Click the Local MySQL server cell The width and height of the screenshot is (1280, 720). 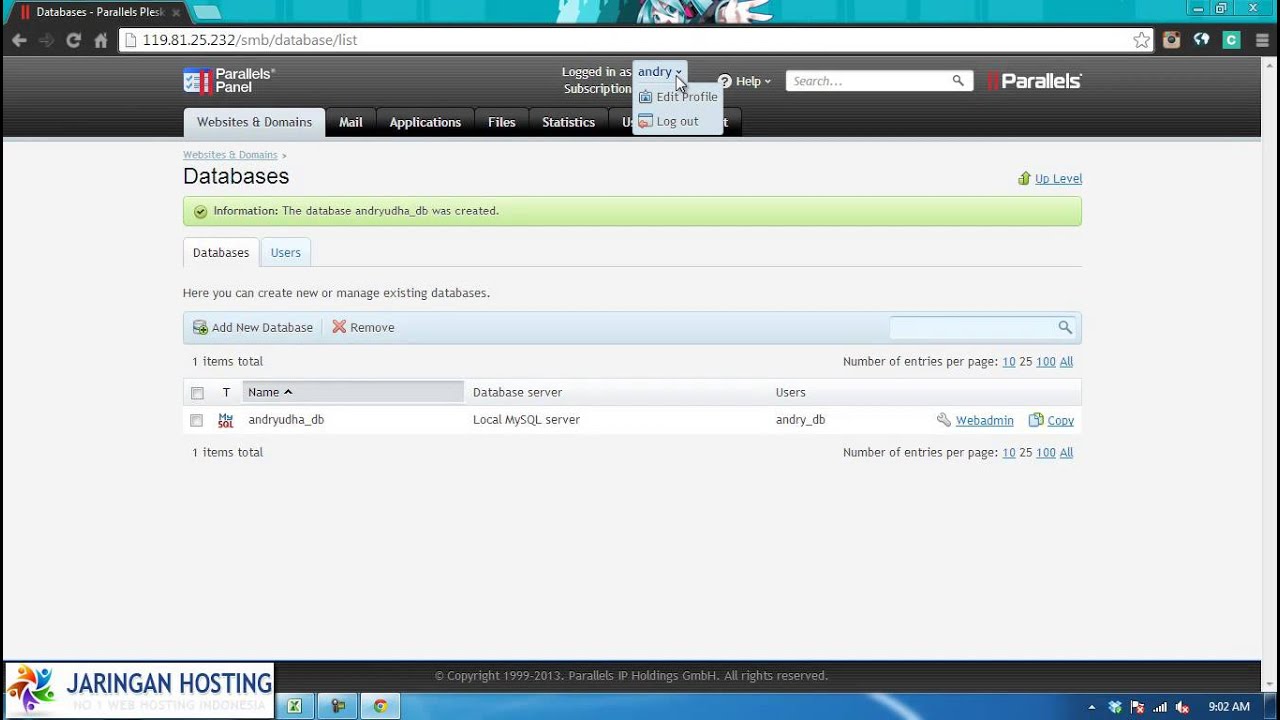click(x=526, y=420)
